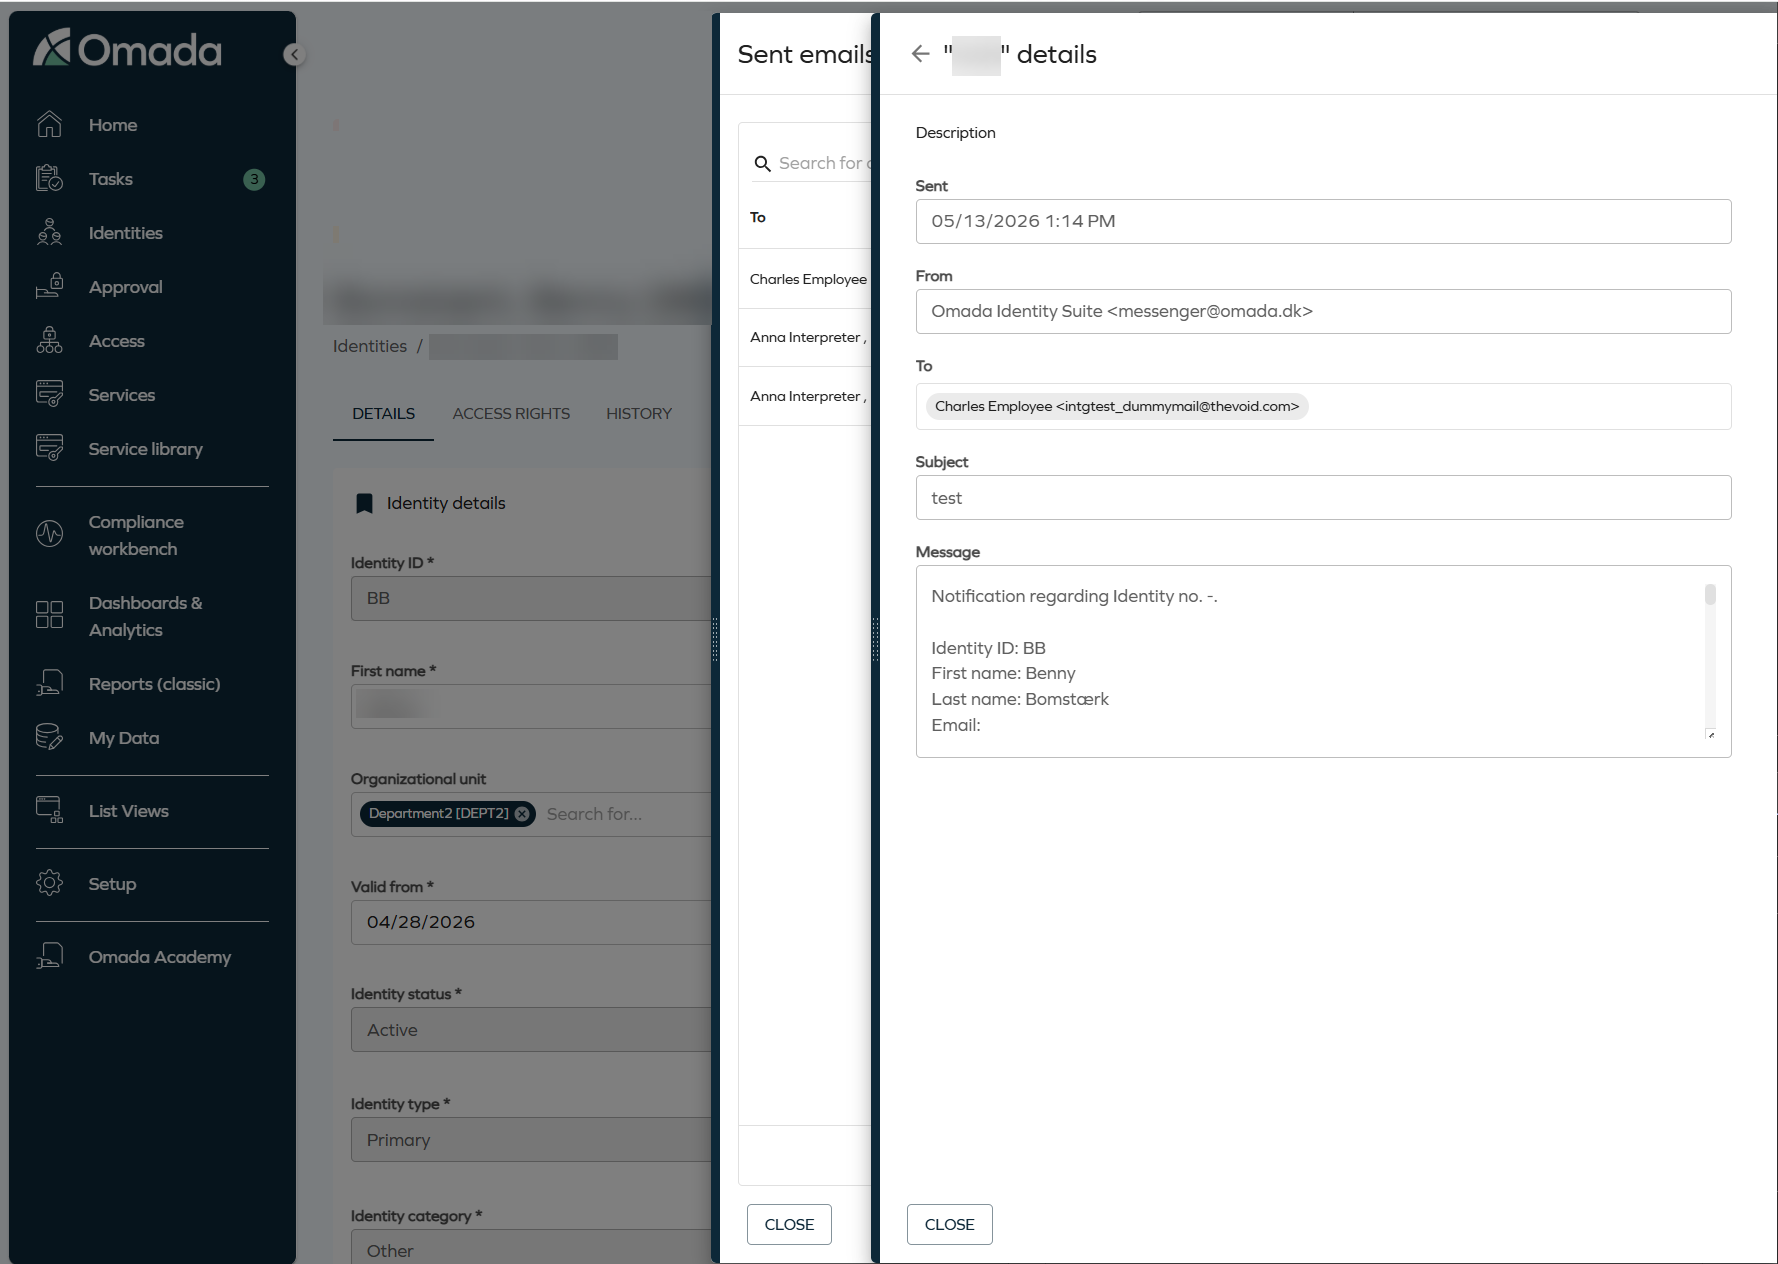Click the search magnifier in Sent emails
Image resolution: width=1778 pixels, height=1264 pixels.
[x=762, y=163]
